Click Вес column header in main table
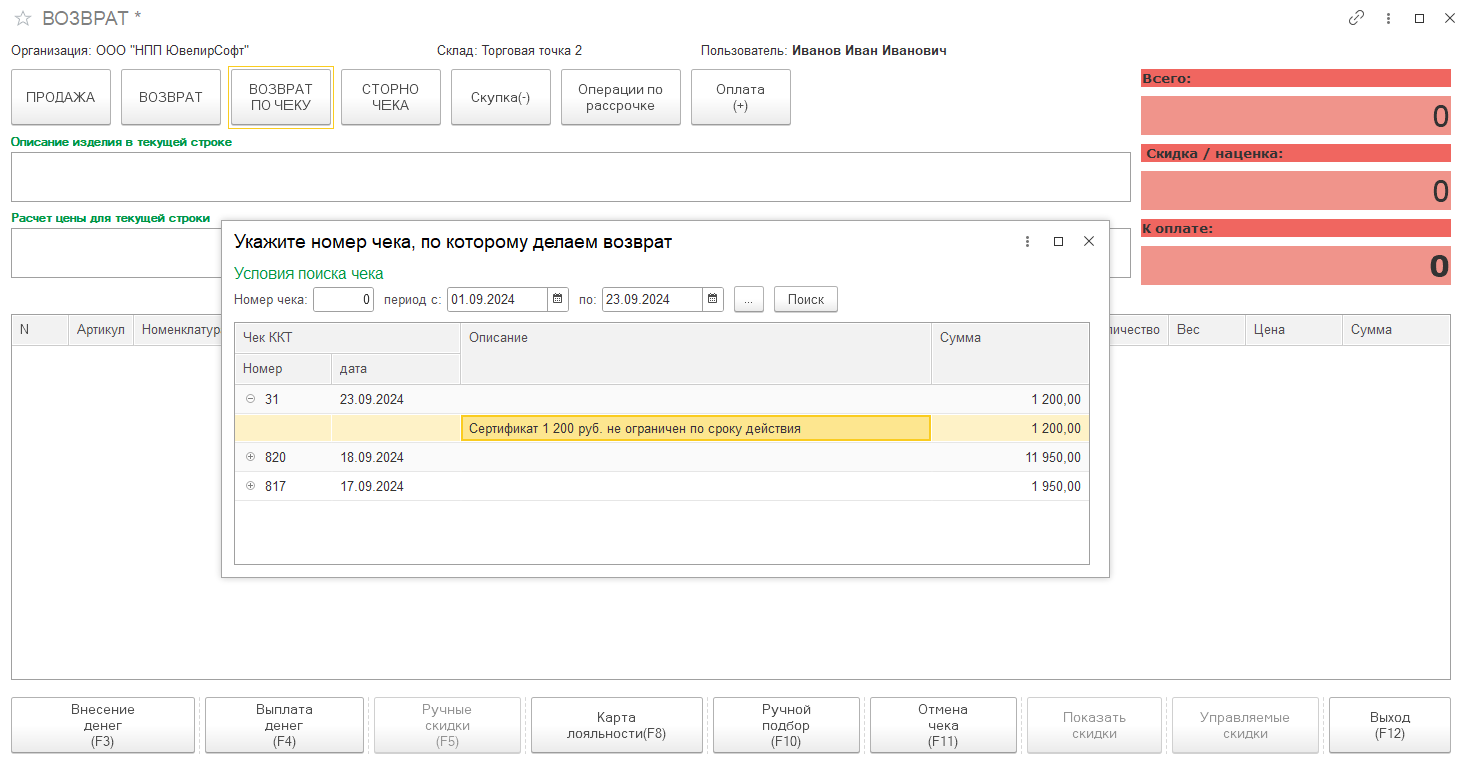 pyautogui.click(x=1206, y=330)
